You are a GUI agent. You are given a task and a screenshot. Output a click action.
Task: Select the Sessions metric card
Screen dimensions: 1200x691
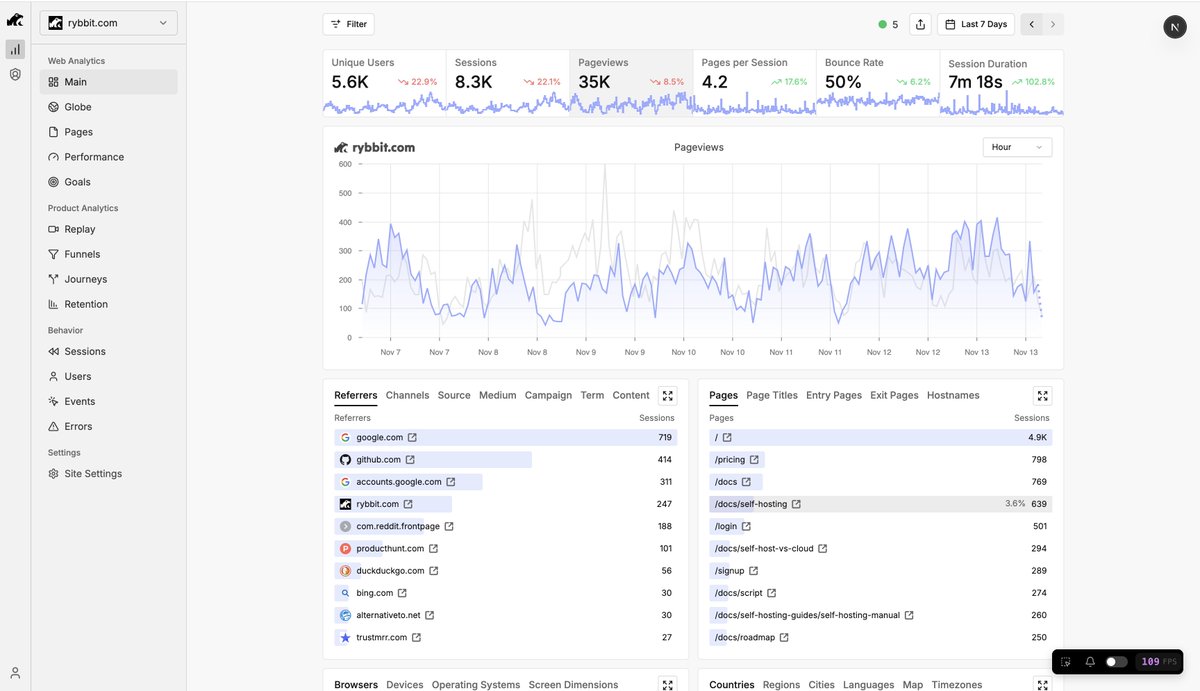(507, 83)
